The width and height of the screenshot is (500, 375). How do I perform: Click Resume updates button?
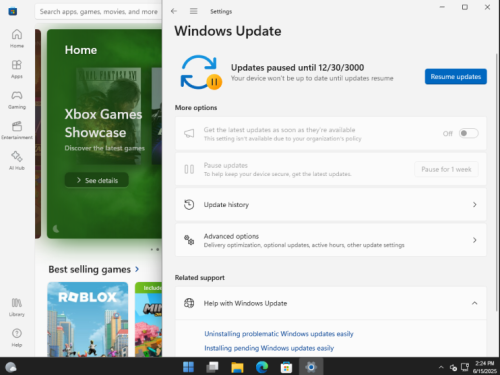456,77
